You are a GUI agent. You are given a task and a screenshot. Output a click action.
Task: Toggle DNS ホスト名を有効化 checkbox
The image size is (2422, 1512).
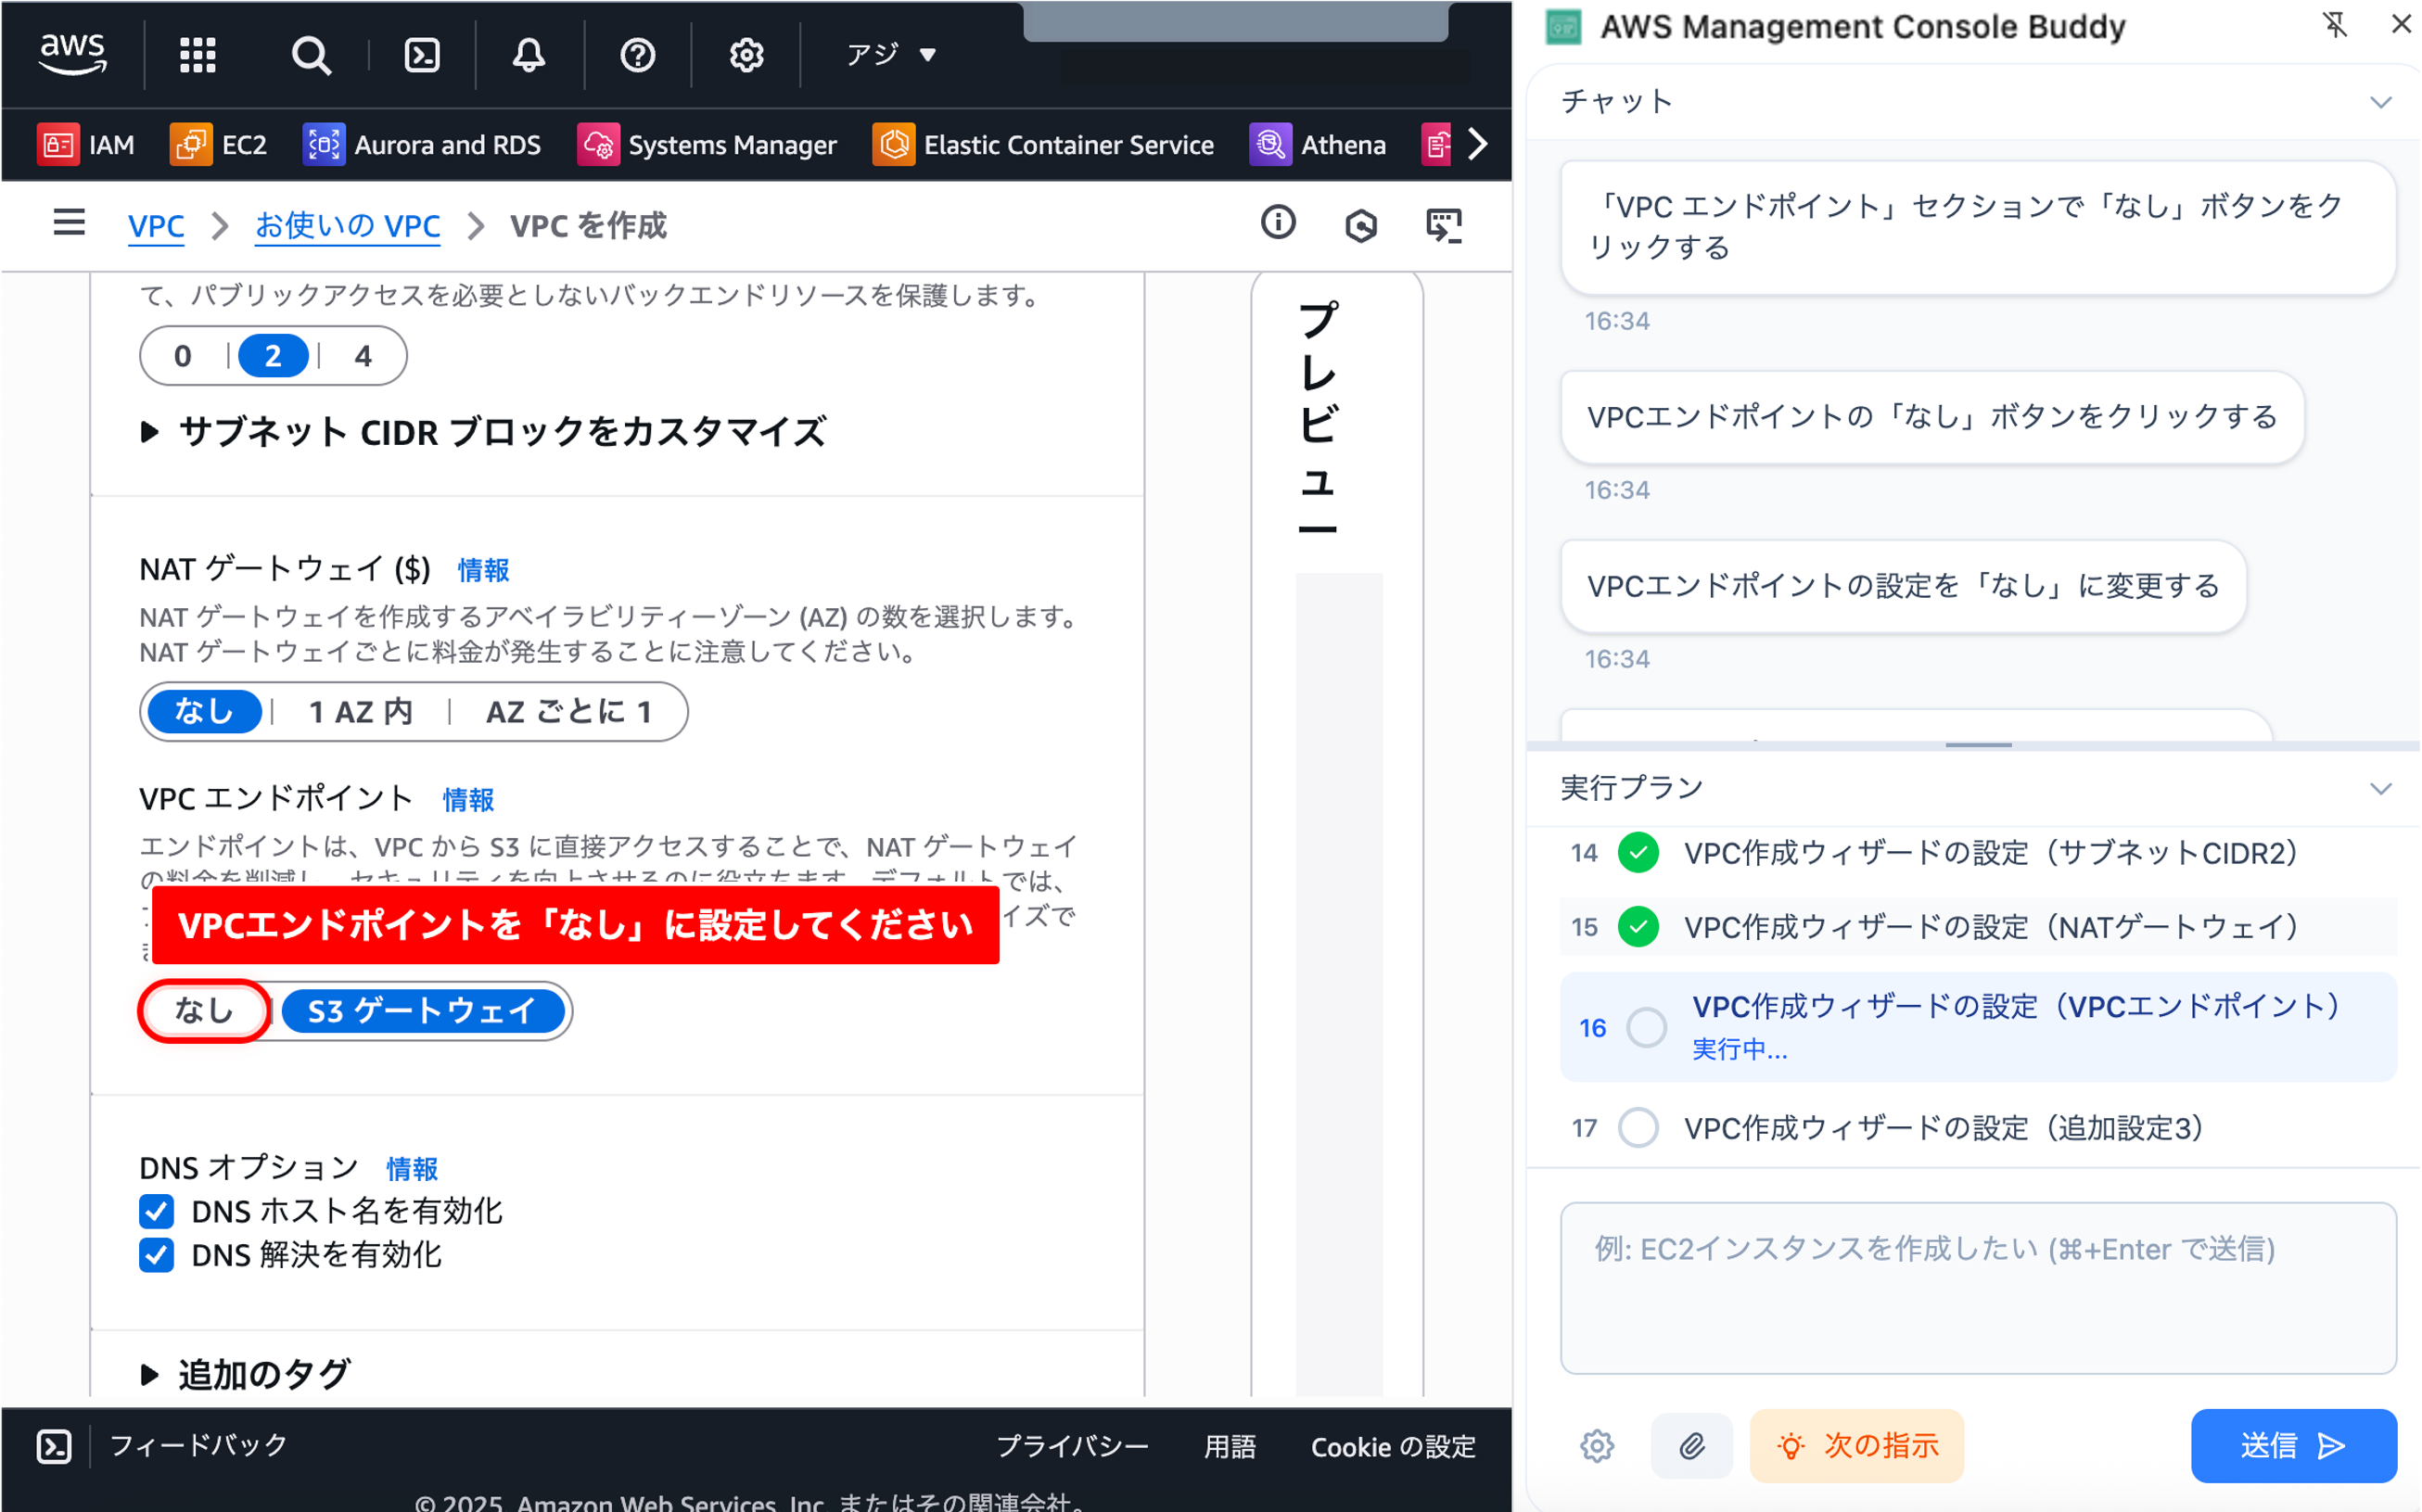(156, 1211)
